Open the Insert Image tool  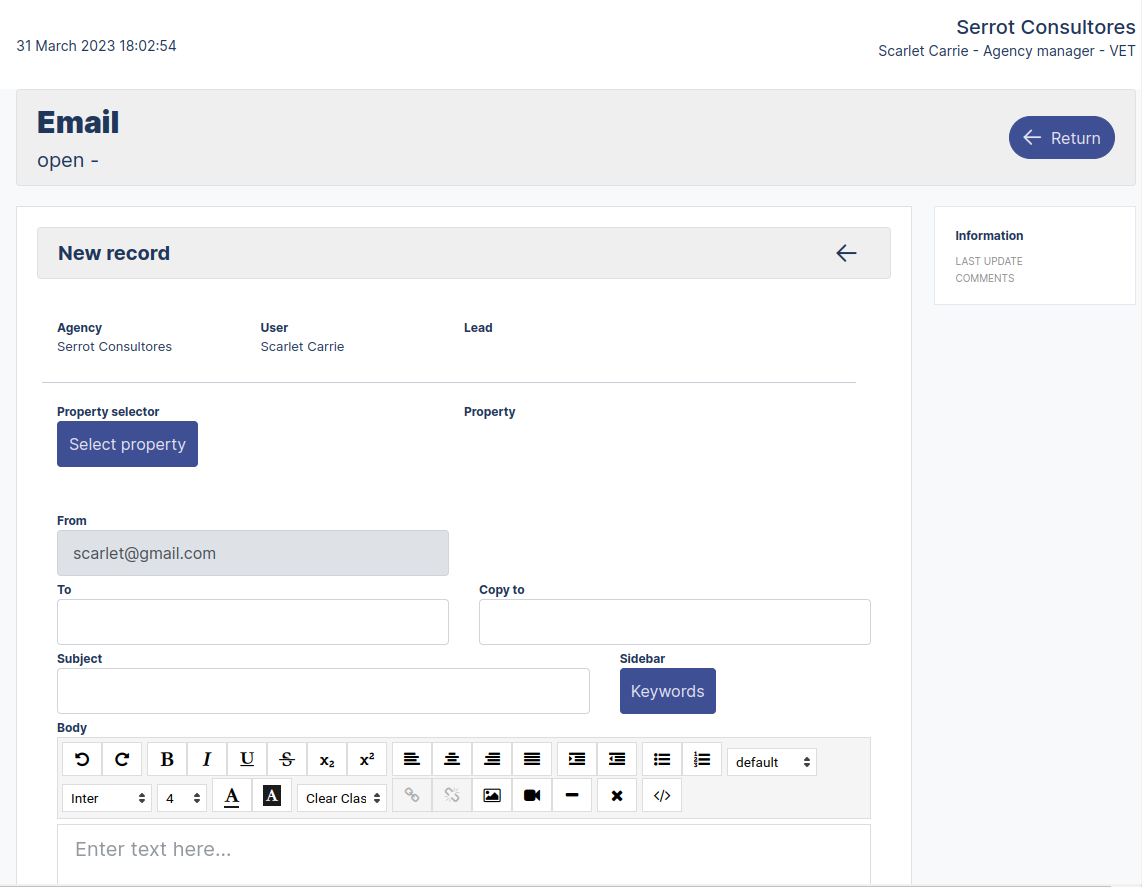[491, 795]
